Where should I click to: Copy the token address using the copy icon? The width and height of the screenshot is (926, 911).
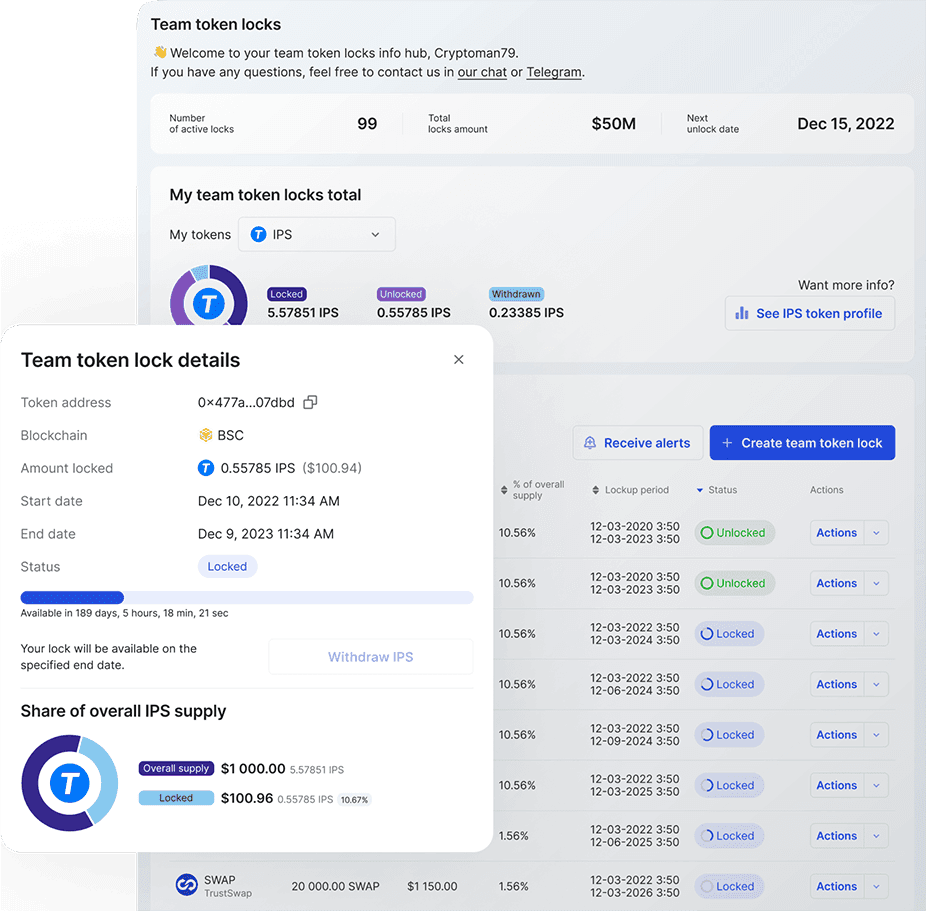(x=310, y=402)
